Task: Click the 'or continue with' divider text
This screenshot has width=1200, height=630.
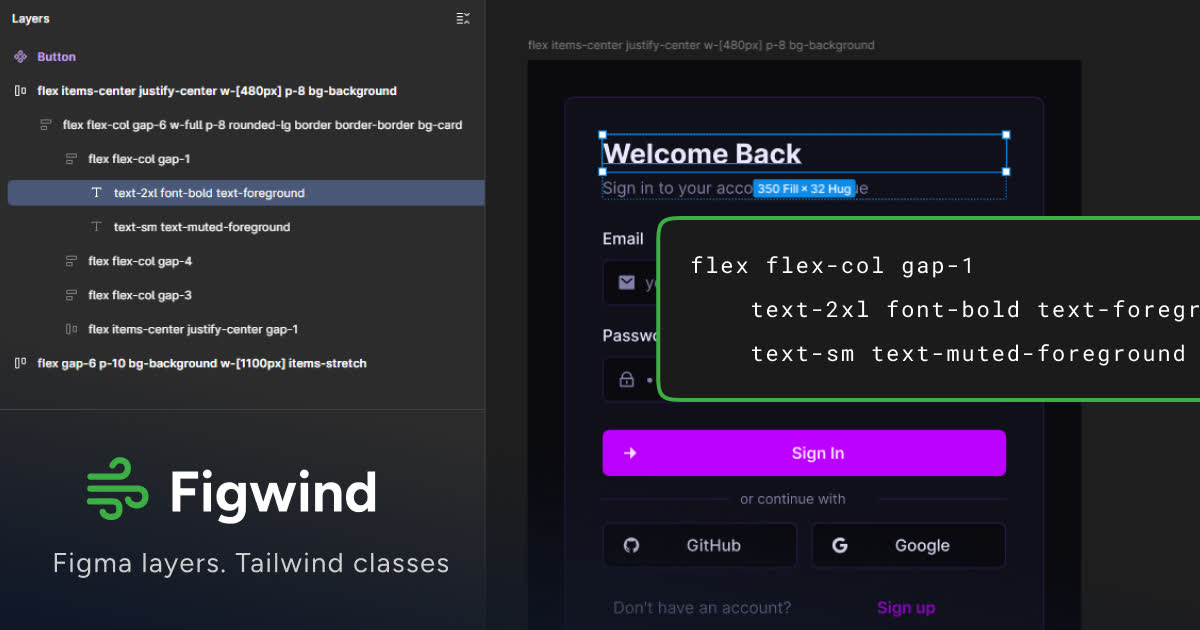Action: pyautogui.click(x=793, y=499)
